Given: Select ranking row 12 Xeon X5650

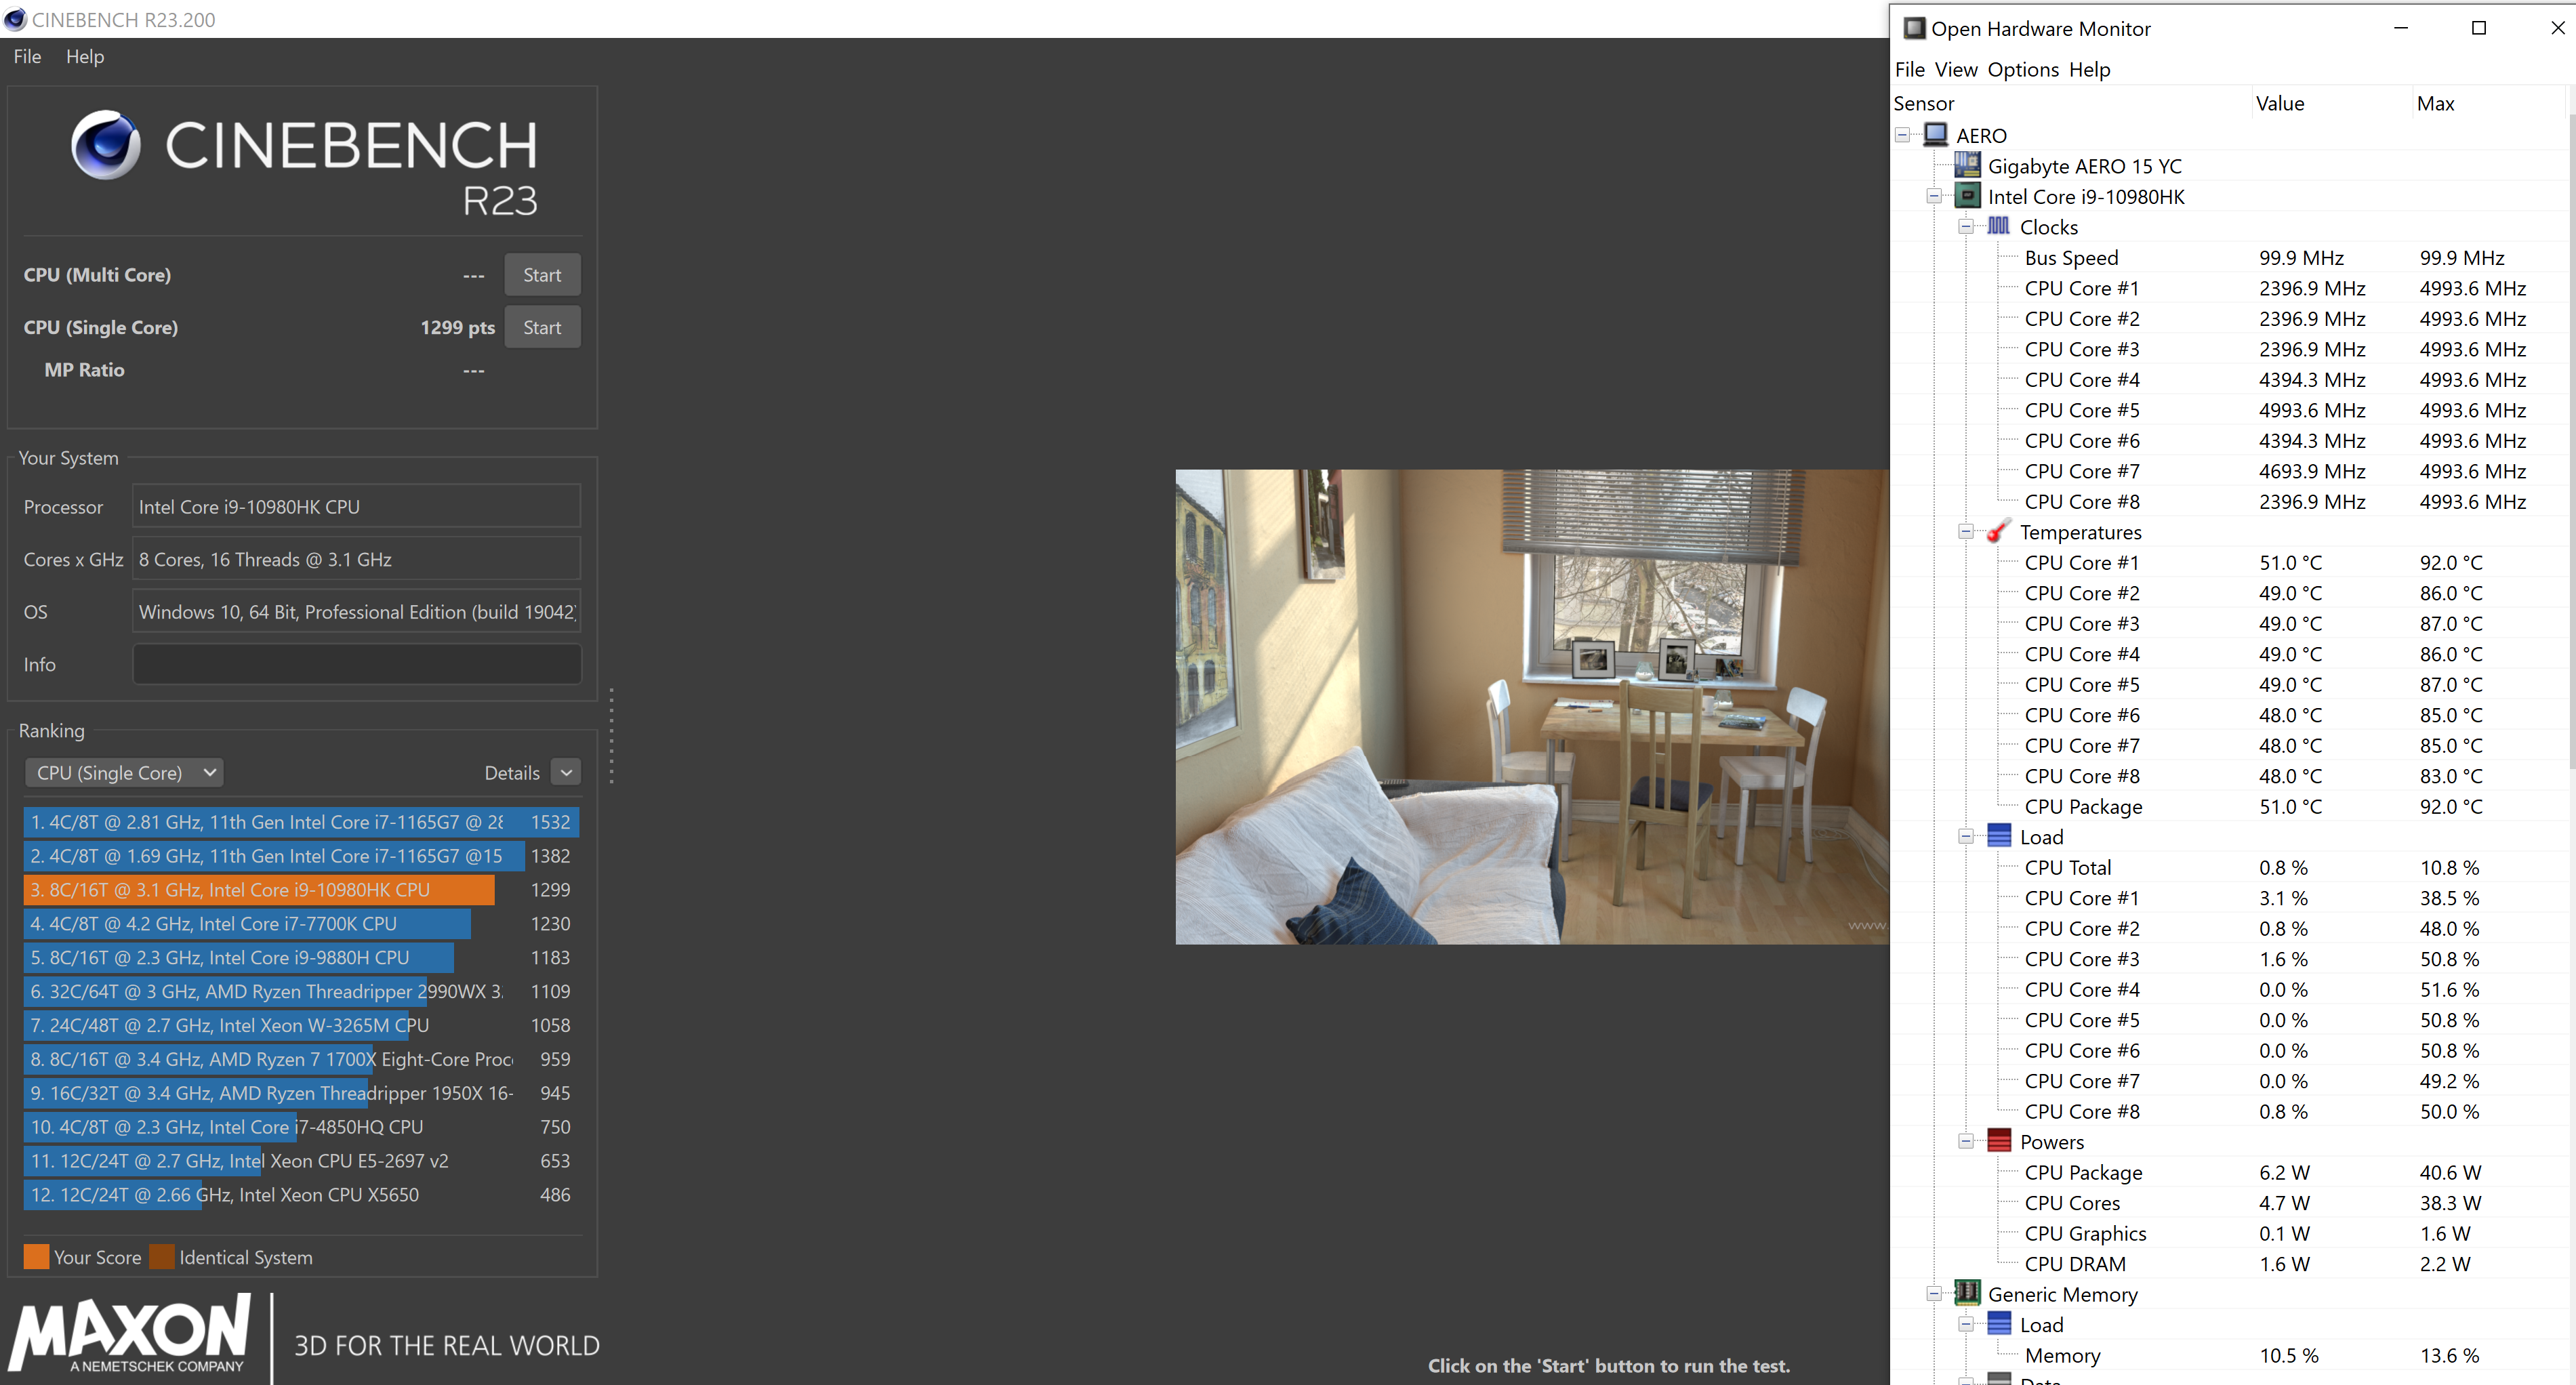Looking at the screenshot, I should point(300,1195).
